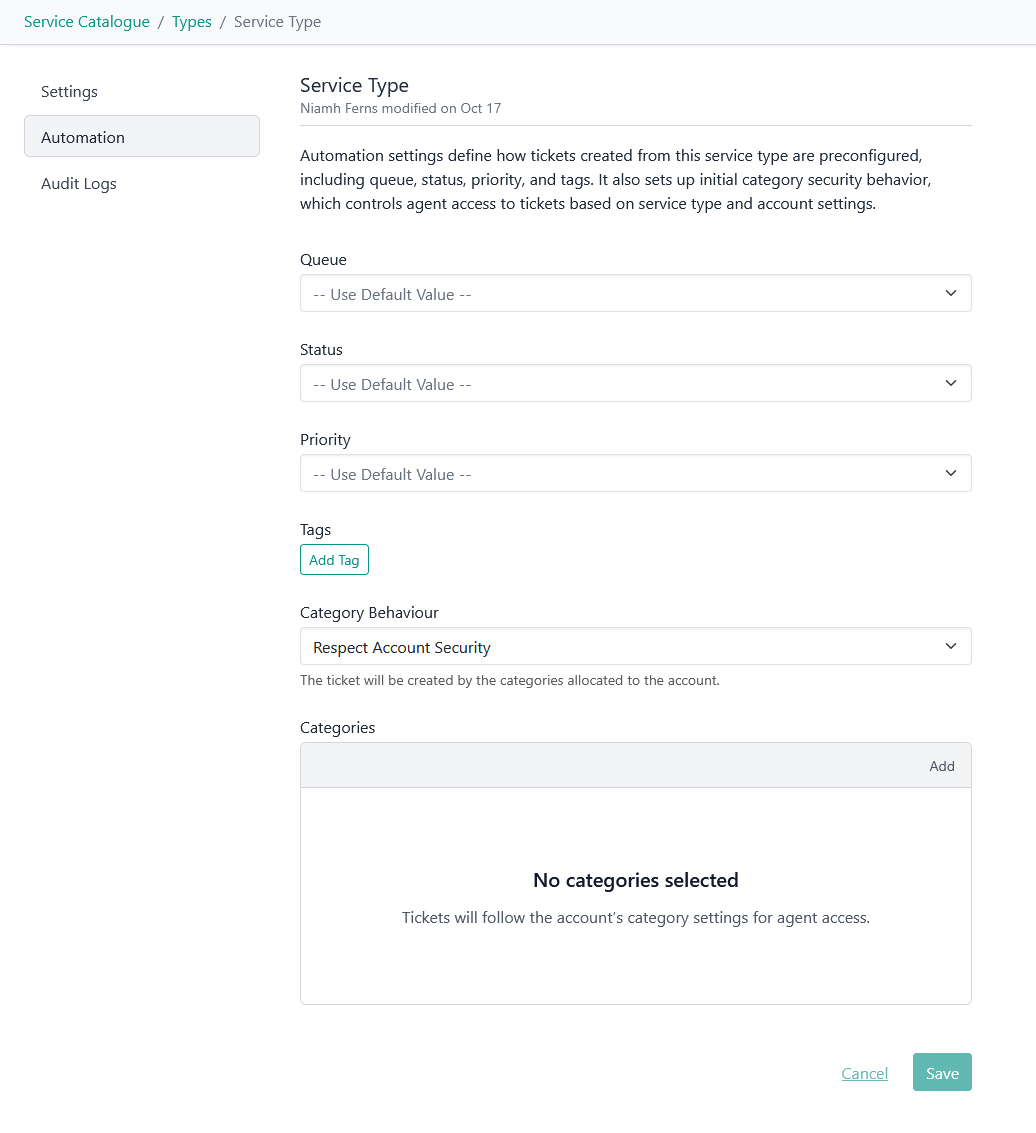The width and height of the screenshot is (1036, 1133).
Task: Click Add in the Categories header
Action: pos(942,766)
